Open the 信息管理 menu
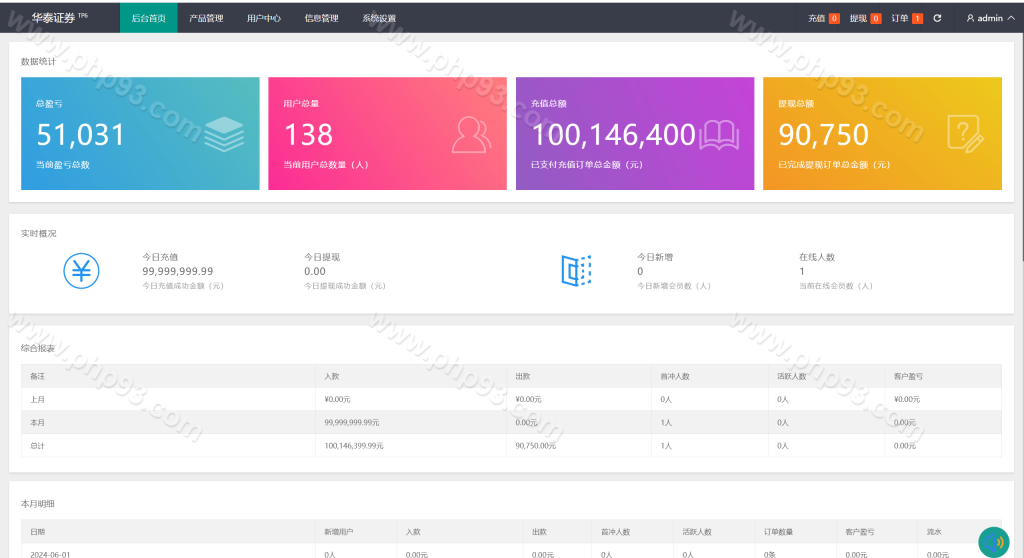 point(321,18)
